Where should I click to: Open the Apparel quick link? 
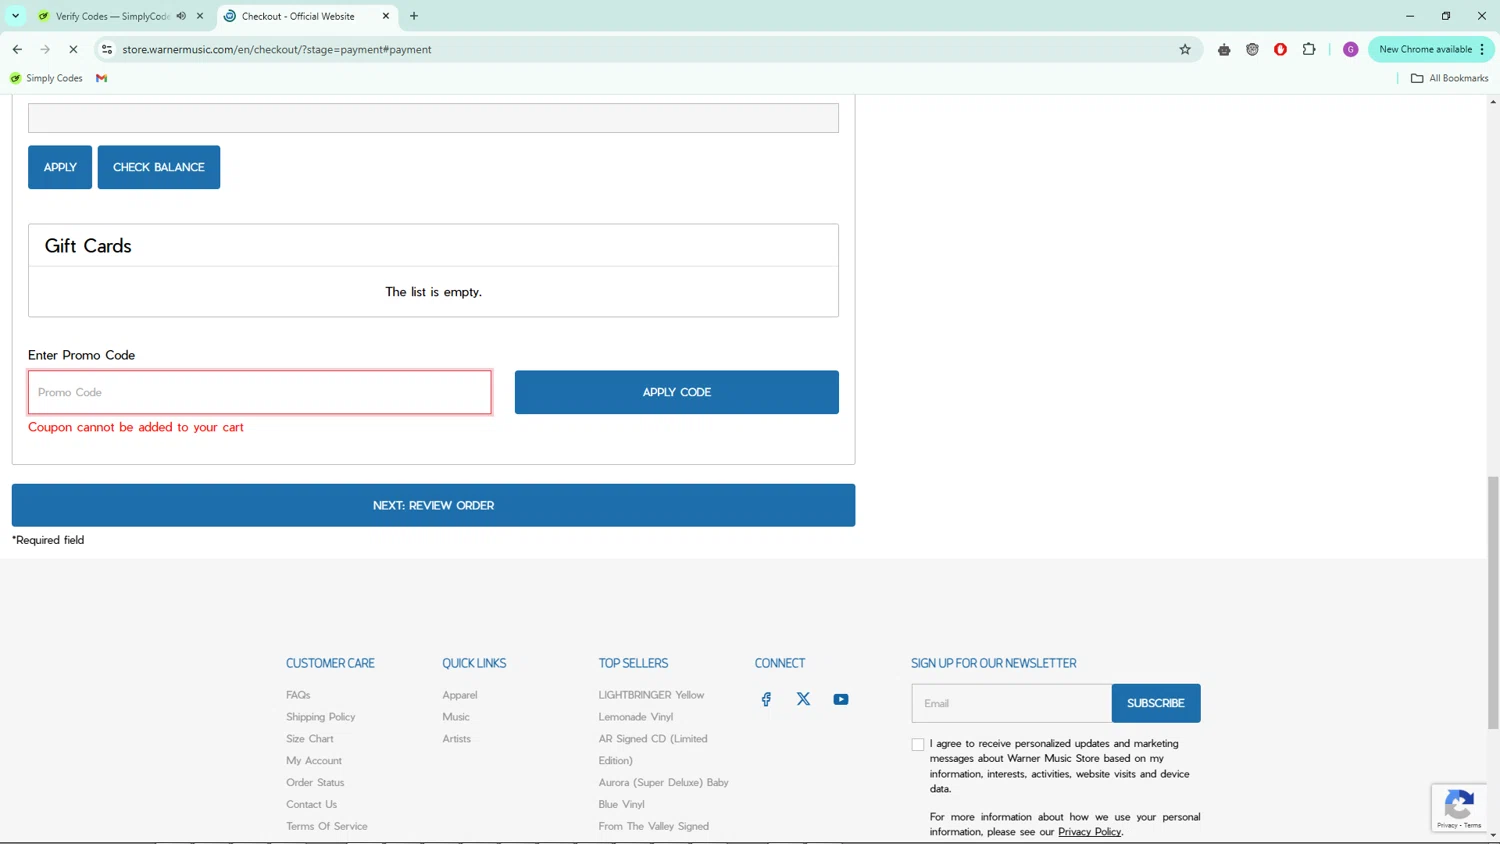460,695
